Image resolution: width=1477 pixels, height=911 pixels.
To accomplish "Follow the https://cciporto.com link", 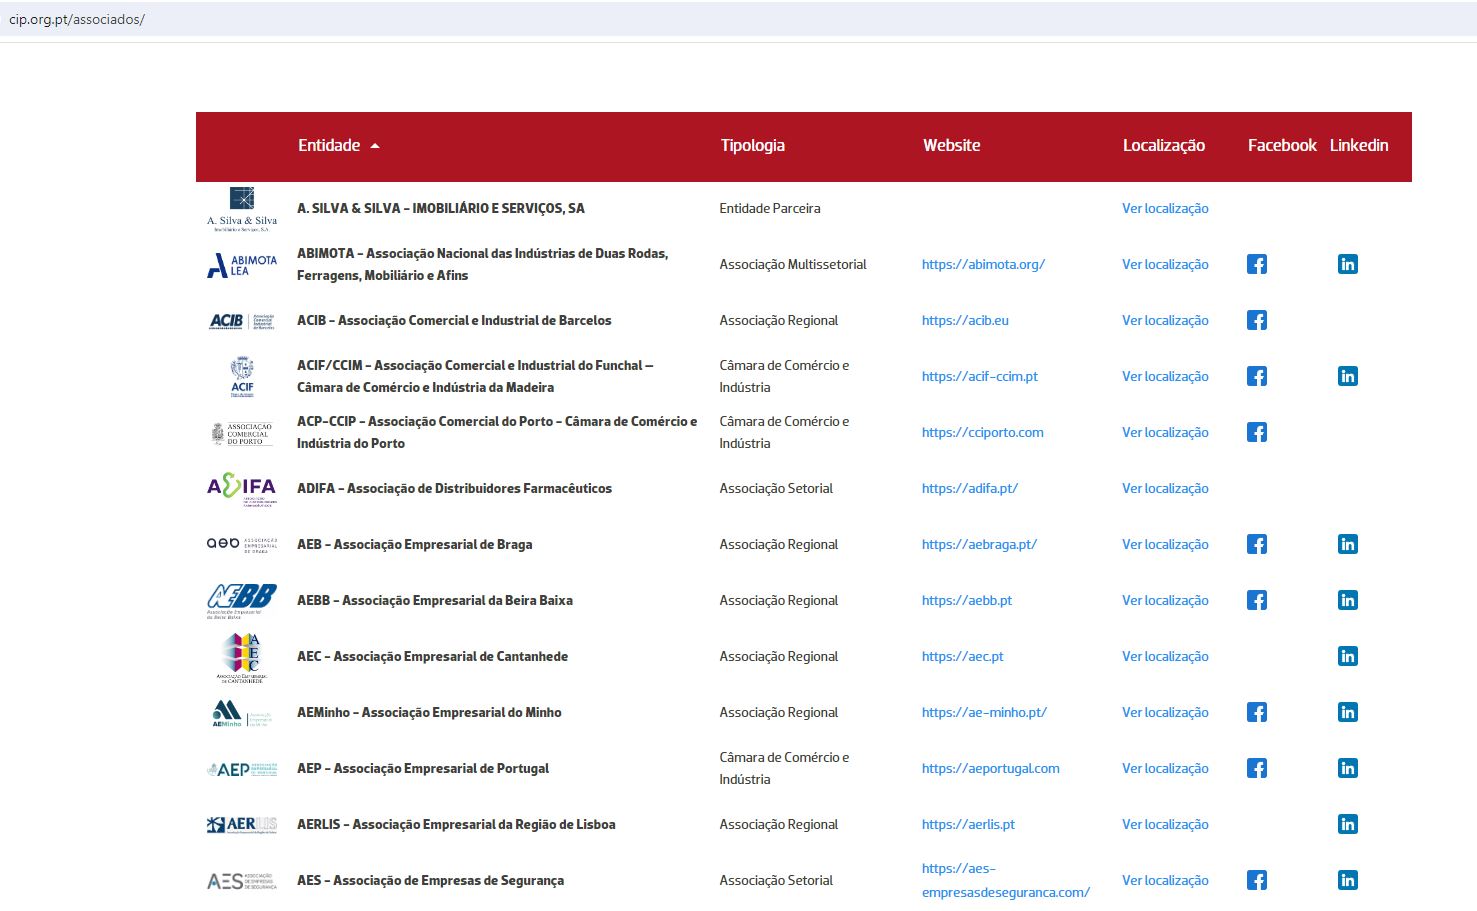I will [983, 432].
